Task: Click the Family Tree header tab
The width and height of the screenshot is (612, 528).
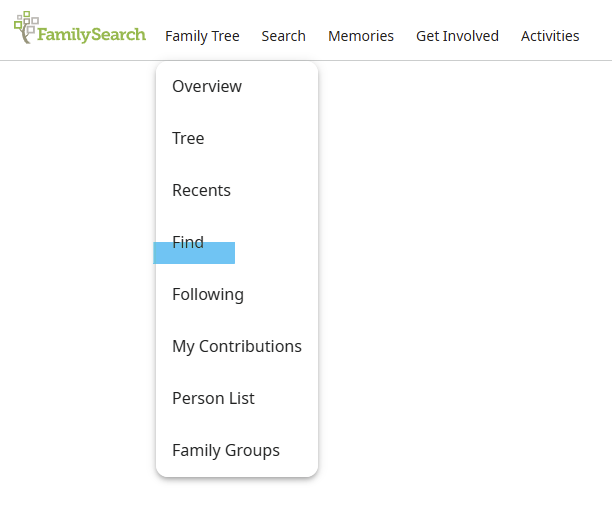Action: click(202, 36)
